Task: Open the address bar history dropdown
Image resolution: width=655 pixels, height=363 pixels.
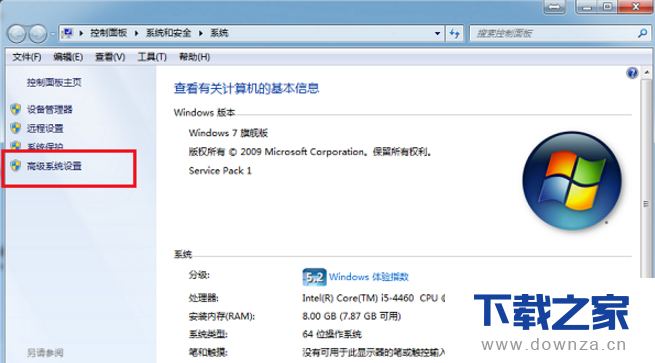Action: click(437, 33)
